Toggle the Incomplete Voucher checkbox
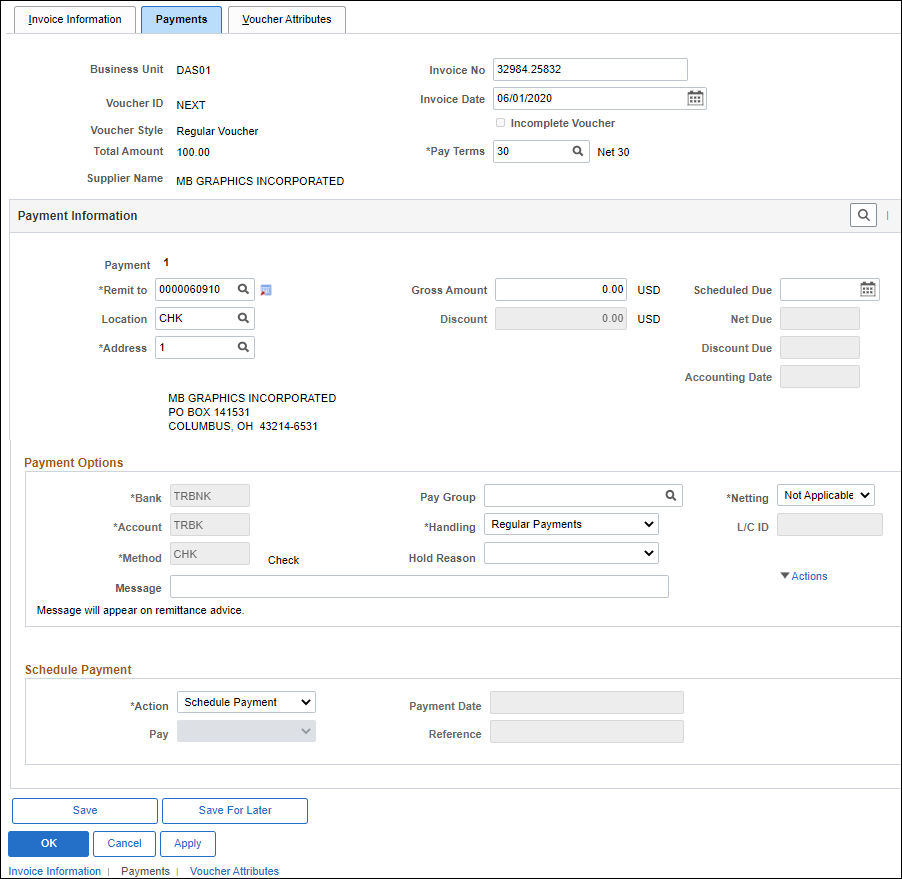Viewport: 902px width, 879px height. (x=500, y=123)
